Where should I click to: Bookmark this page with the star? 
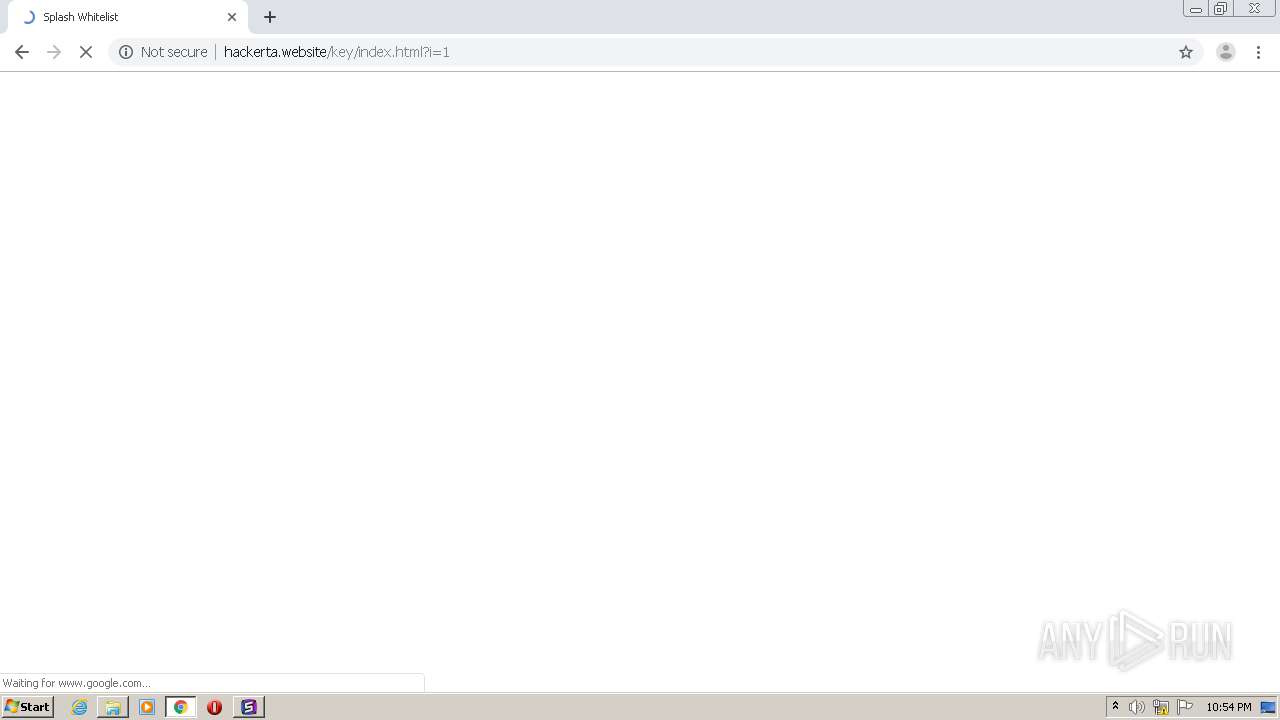(1186, 52)
